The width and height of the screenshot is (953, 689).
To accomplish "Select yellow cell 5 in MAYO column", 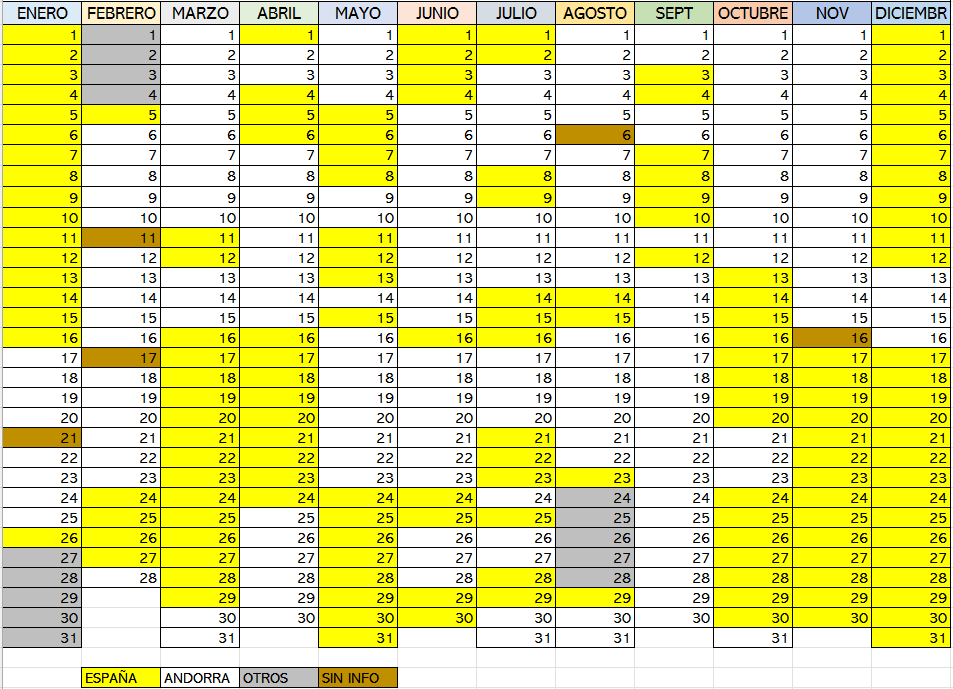I will pyautogui.click(x=358, y=115).
